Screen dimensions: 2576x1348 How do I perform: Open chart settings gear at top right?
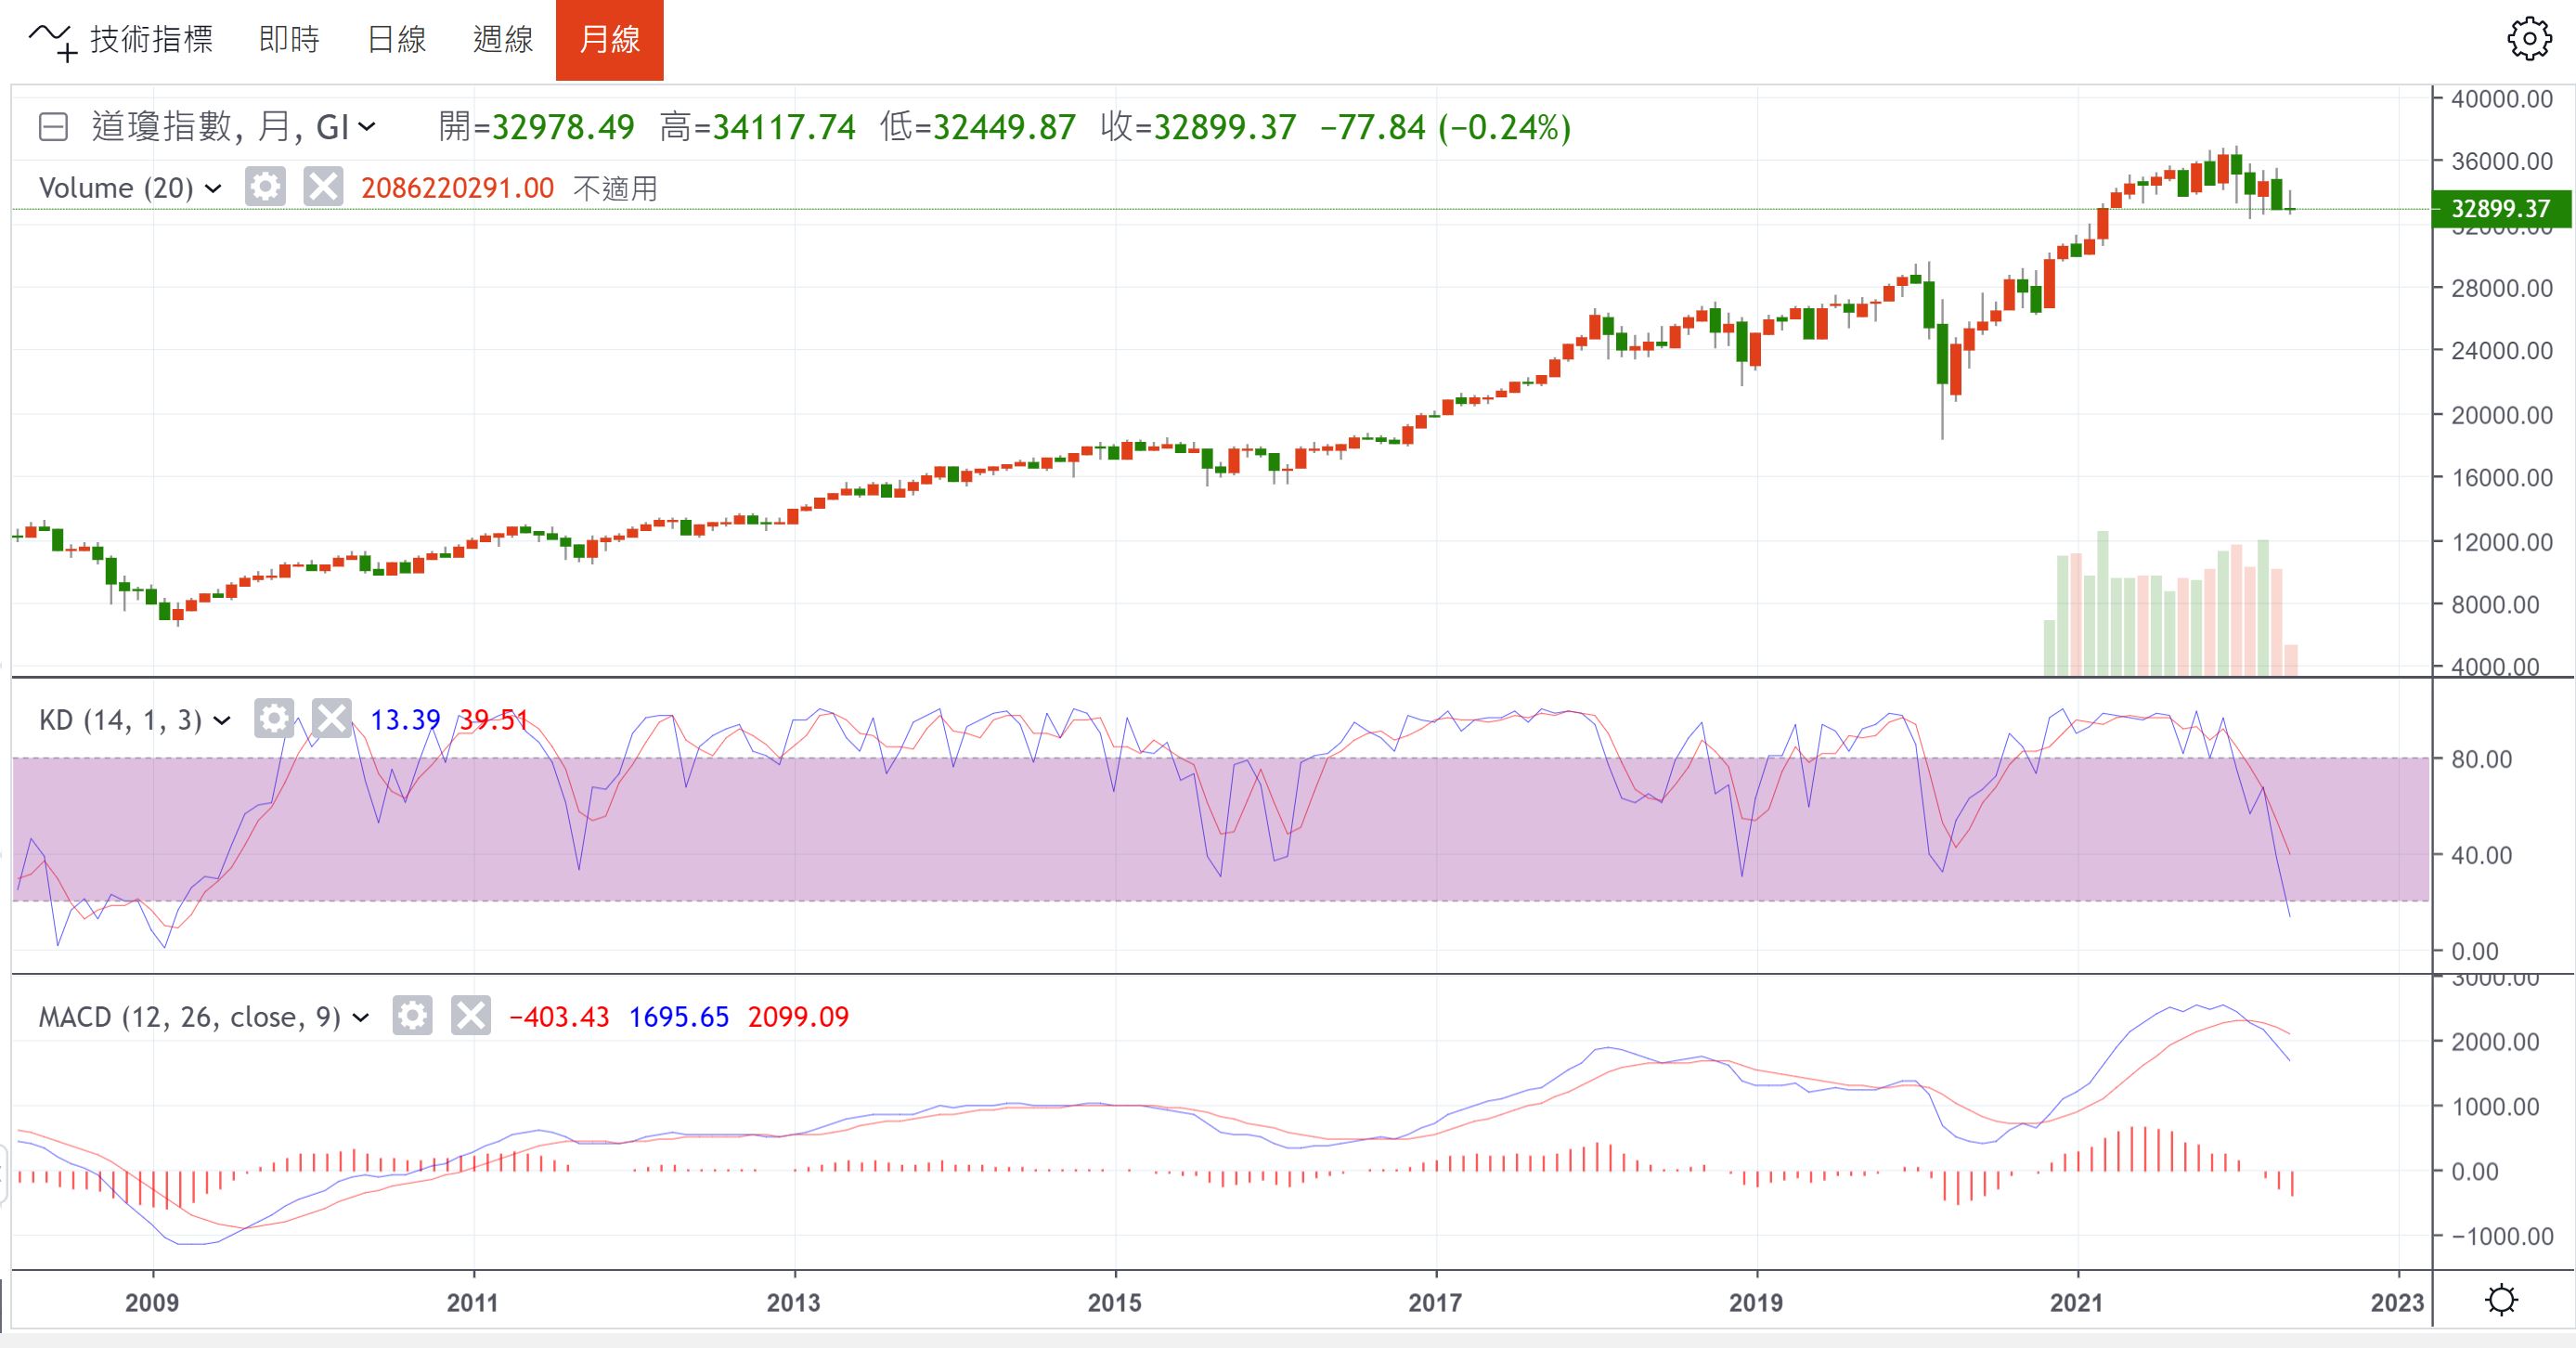2528,40
